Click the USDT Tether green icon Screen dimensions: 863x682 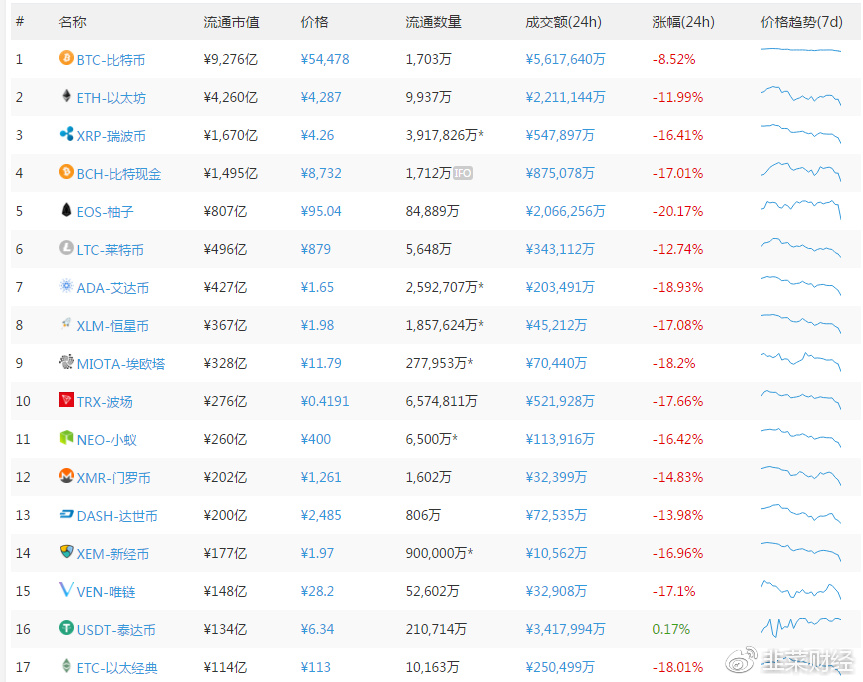tap(66, 628)
